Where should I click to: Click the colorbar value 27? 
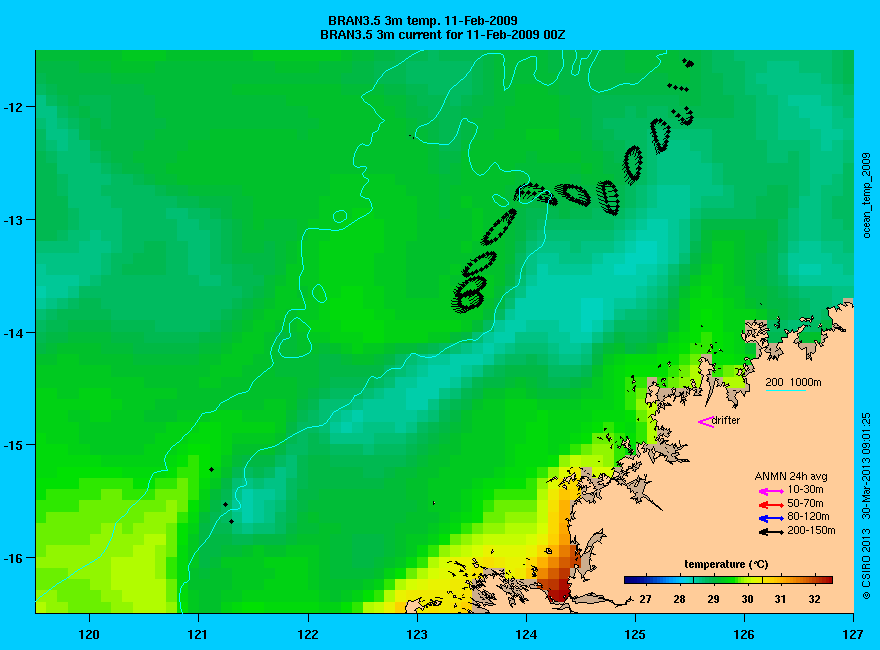[x=645, y=599]
